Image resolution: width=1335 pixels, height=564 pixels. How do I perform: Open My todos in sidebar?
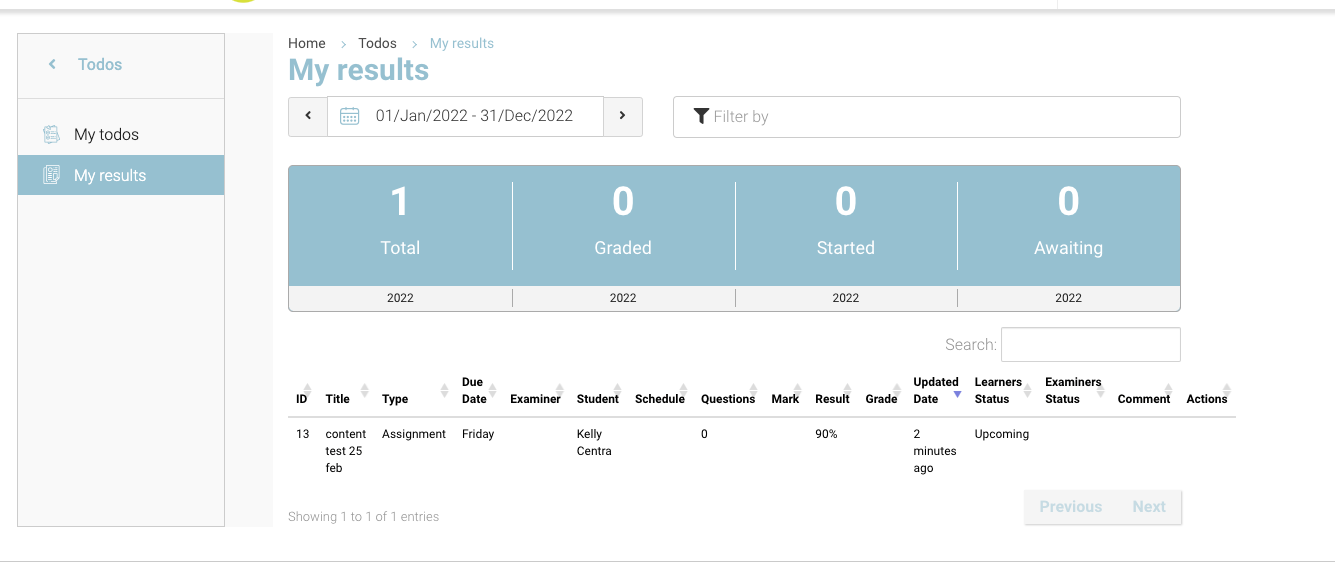pos(106,134)
